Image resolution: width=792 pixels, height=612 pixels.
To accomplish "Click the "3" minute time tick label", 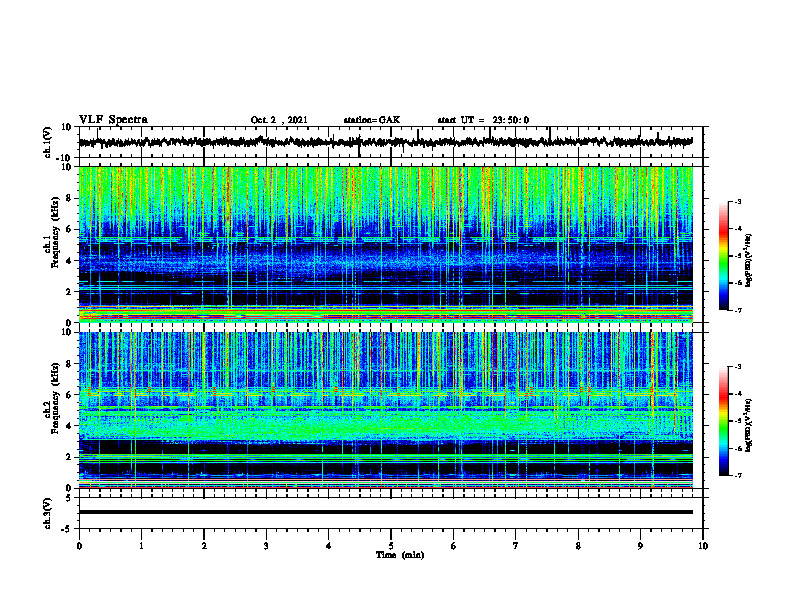I will 266,546.
